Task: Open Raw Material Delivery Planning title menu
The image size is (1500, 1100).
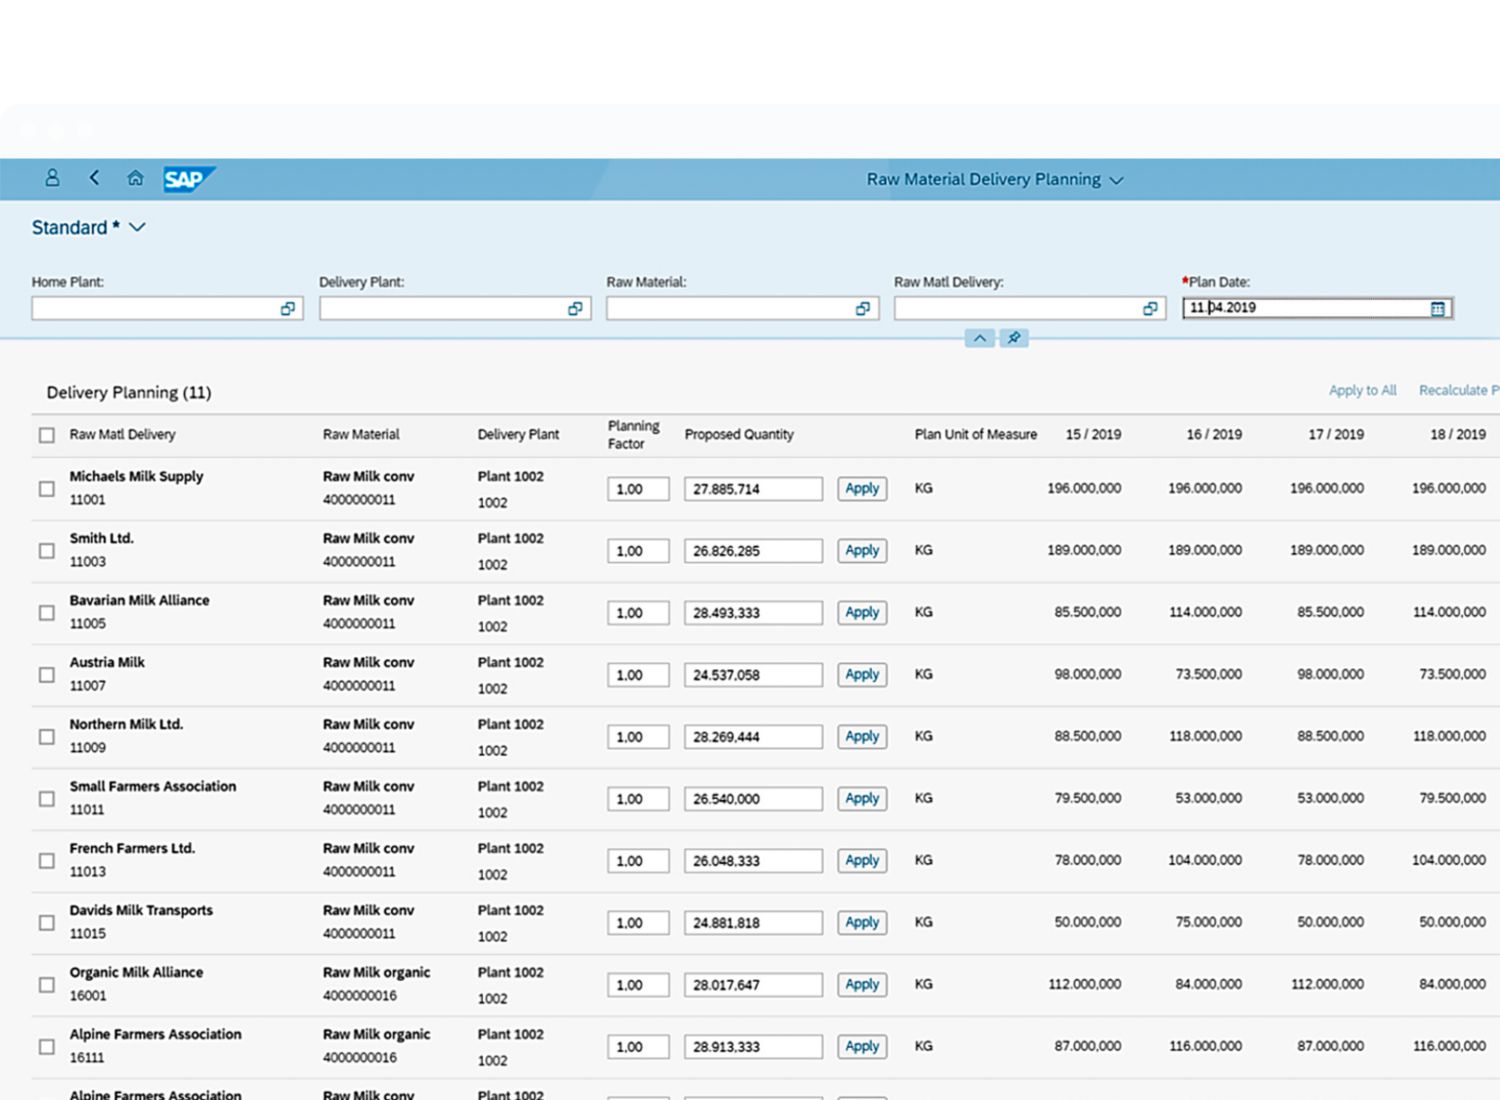Action: 1116,180
